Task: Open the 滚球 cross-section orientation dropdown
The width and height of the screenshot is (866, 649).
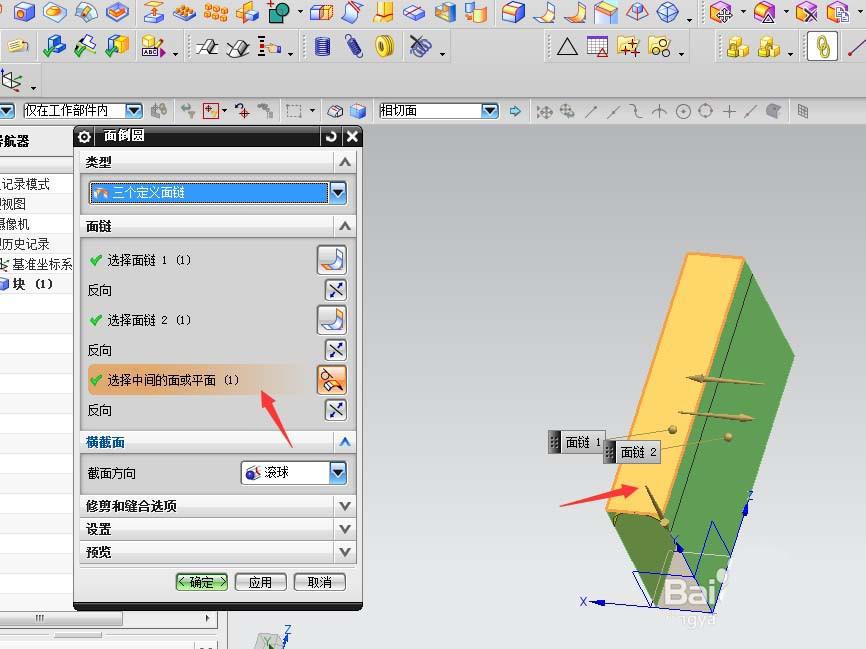Action: [337, 472]
